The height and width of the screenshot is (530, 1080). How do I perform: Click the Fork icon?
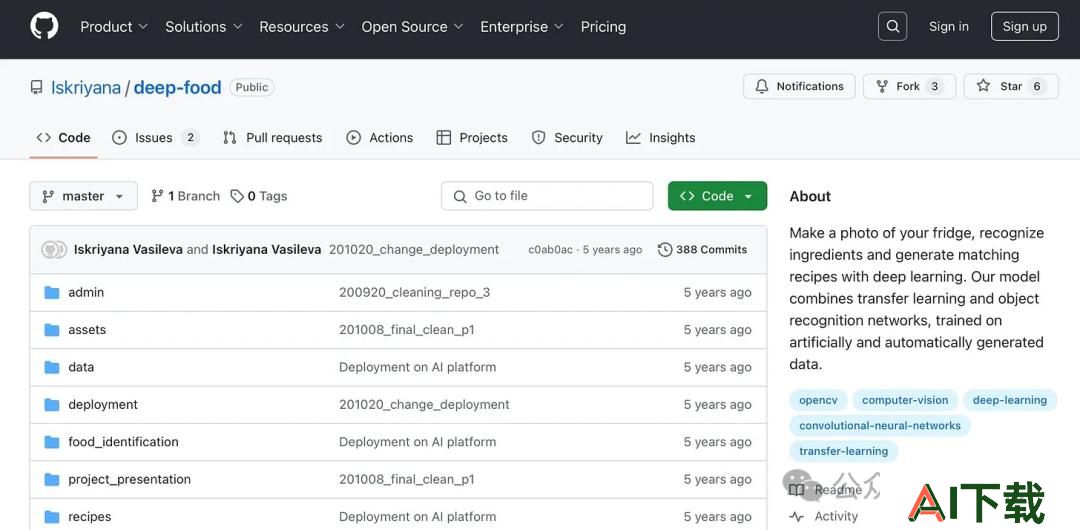point(882,86)
